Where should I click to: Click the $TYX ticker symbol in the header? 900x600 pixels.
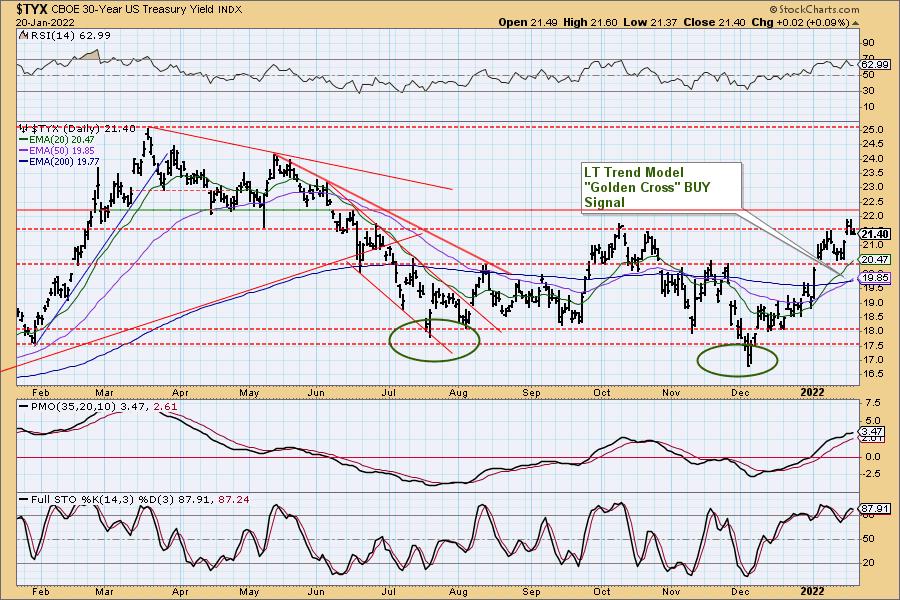pyautogui.click(x=33, y=9)
